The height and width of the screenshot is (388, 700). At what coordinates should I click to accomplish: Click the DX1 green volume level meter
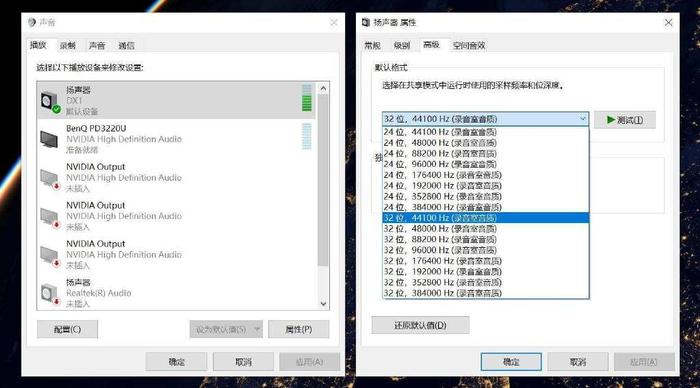tap(307, 98)
